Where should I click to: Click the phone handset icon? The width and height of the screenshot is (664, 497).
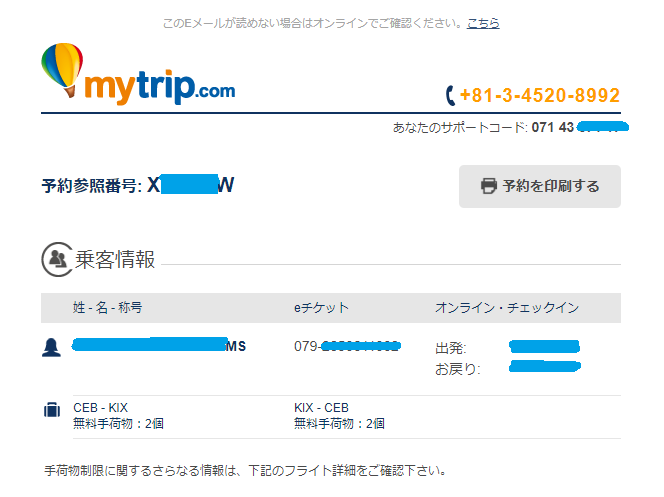pyautogui.click(x=450, y=95)
